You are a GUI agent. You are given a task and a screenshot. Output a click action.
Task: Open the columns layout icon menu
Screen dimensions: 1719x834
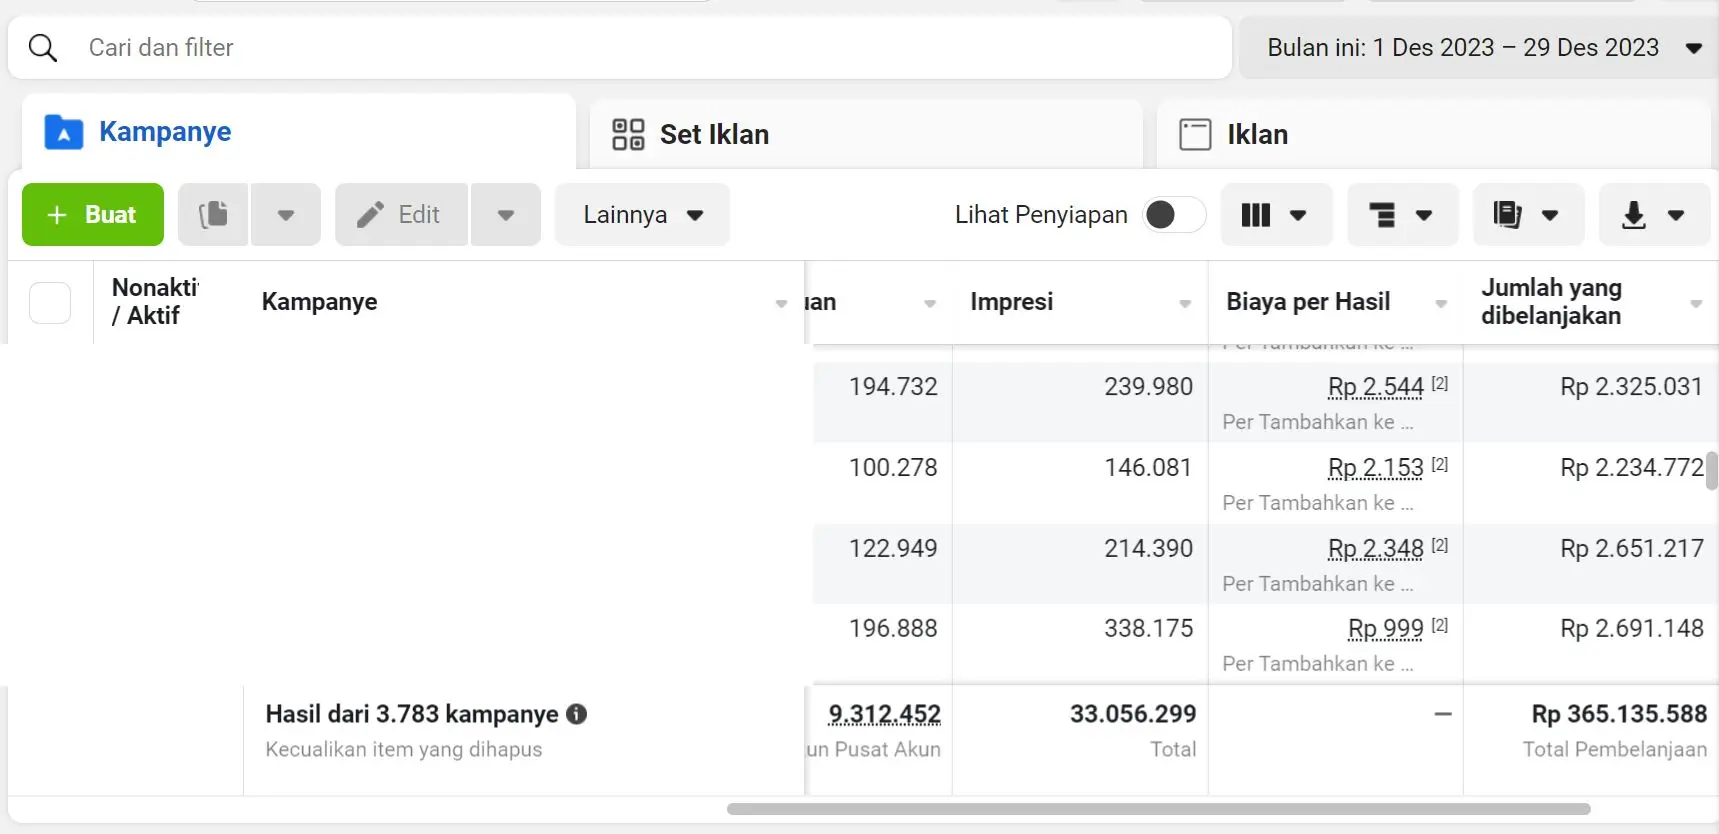[x=1275, y=214]
